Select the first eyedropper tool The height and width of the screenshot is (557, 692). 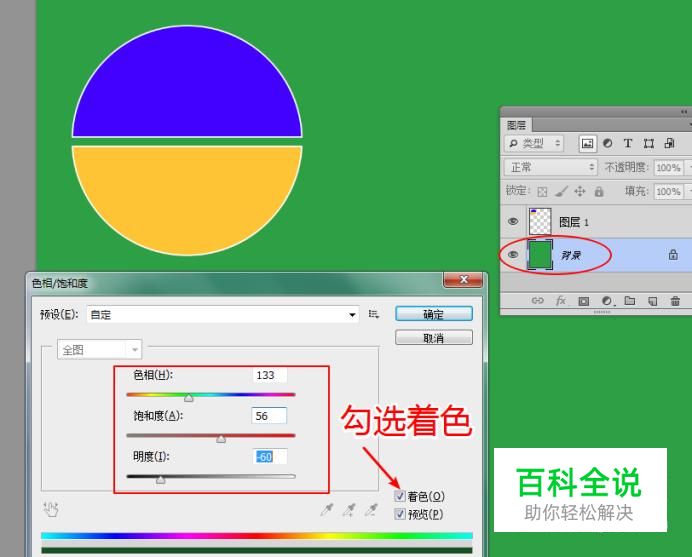coord(327,510)
